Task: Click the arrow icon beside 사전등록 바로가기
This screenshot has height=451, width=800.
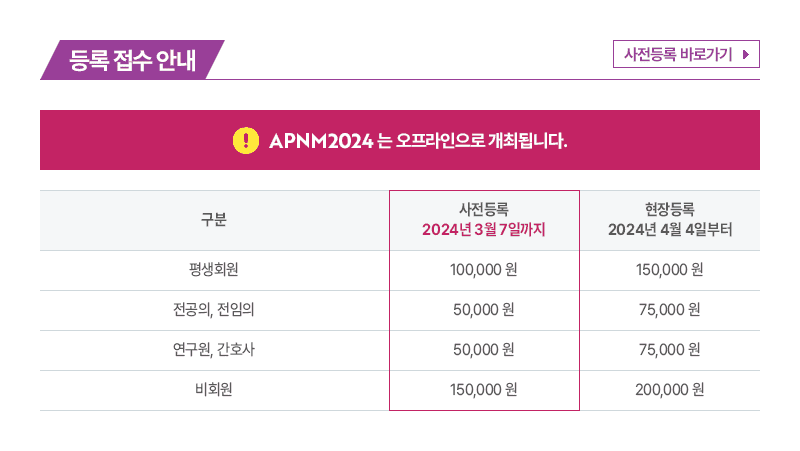Action: tap(746, 53)
